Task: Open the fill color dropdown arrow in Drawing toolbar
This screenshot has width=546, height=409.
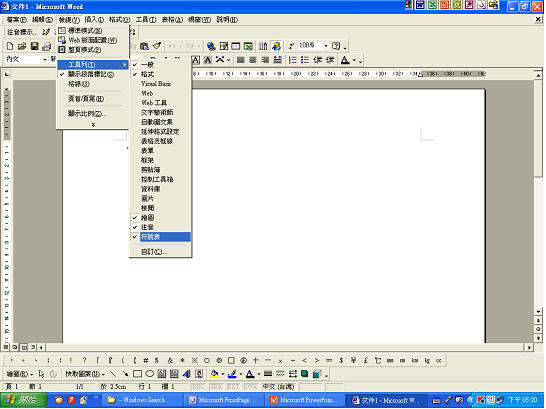Action: (x=223, y=374)
